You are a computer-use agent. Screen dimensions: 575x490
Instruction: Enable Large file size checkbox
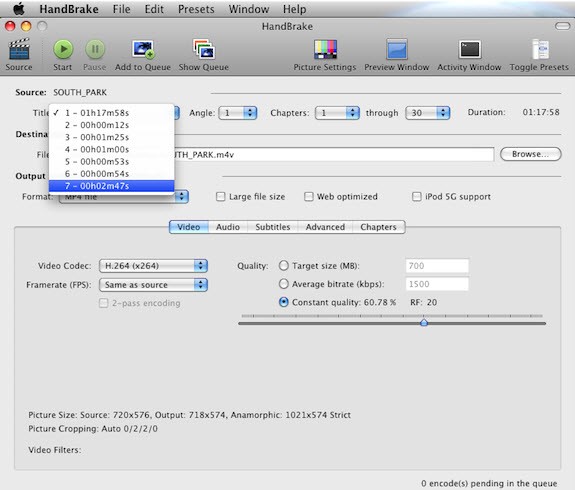pyautogui.click(x=220, y=197)
